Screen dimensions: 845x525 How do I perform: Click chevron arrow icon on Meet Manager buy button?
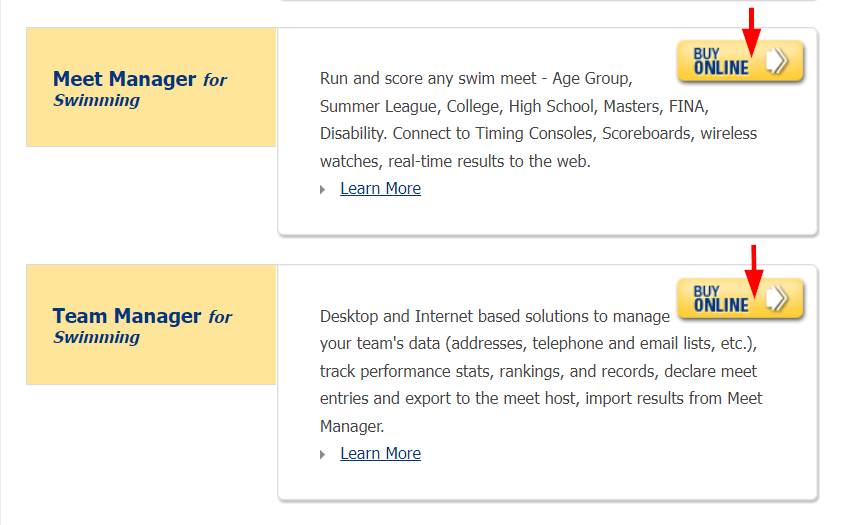pyautogui.click(x=777, y=61)
